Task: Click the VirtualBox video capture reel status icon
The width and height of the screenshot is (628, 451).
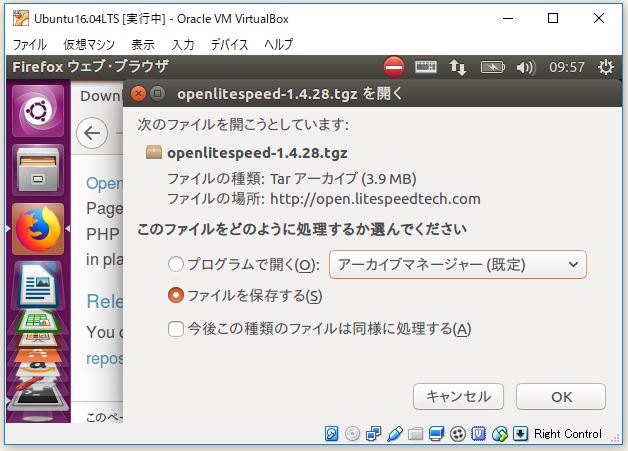Action: click(458, 433)
